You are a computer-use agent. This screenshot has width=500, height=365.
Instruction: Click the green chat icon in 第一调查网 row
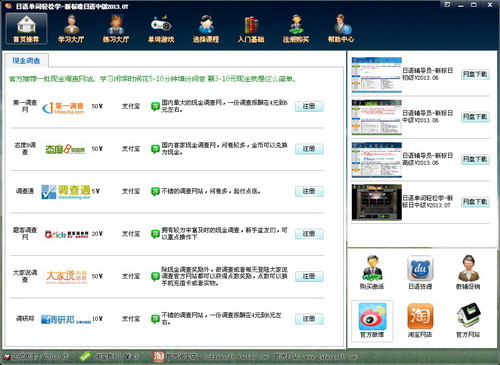click(x=155, y=107)
